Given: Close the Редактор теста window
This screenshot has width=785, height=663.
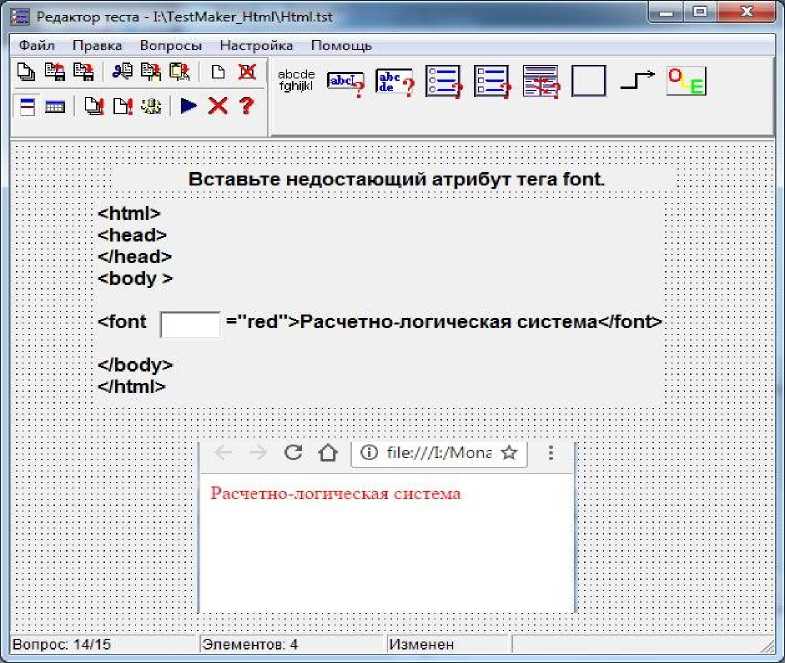Looking at the screenshot, I should tap(746, 12).
